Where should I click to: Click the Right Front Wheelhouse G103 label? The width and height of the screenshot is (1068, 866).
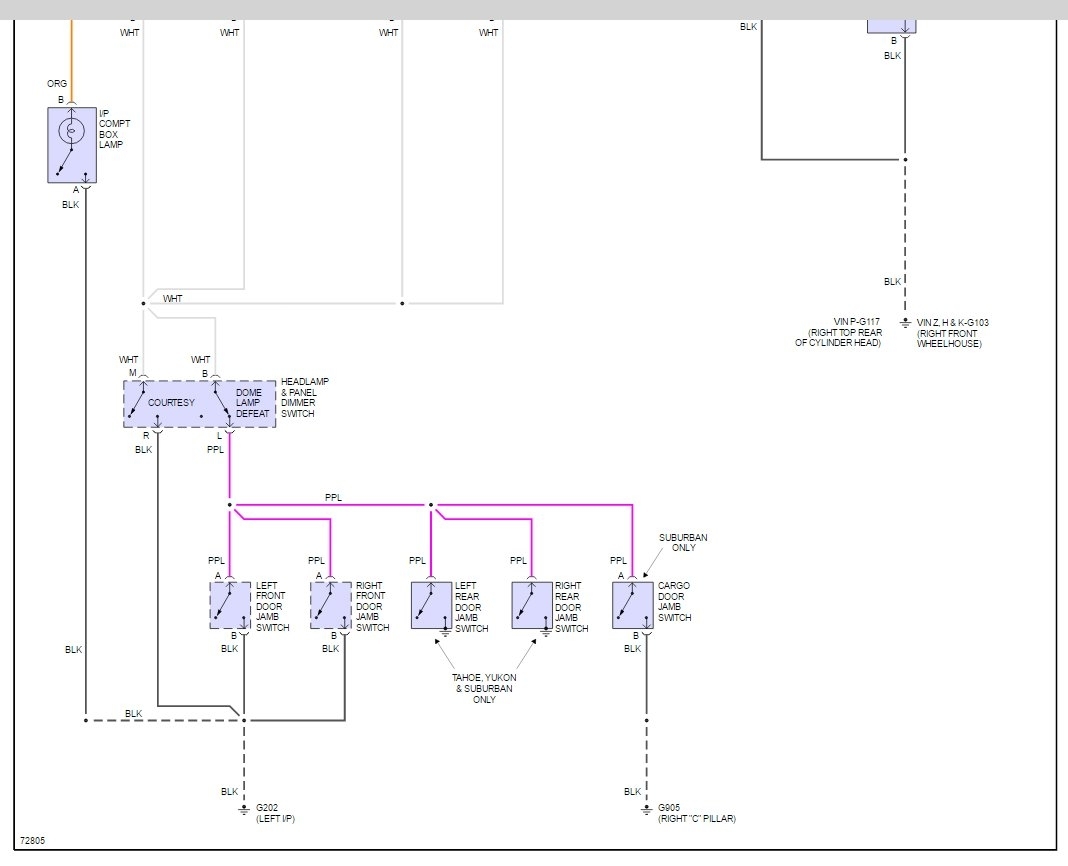[x=952, y=333]
